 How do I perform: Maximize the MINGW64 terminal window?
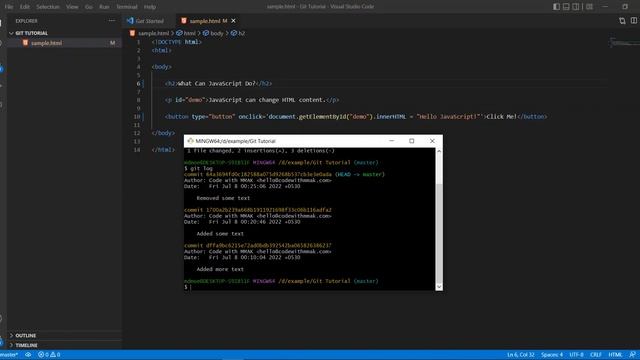click(x=411, y=141)
